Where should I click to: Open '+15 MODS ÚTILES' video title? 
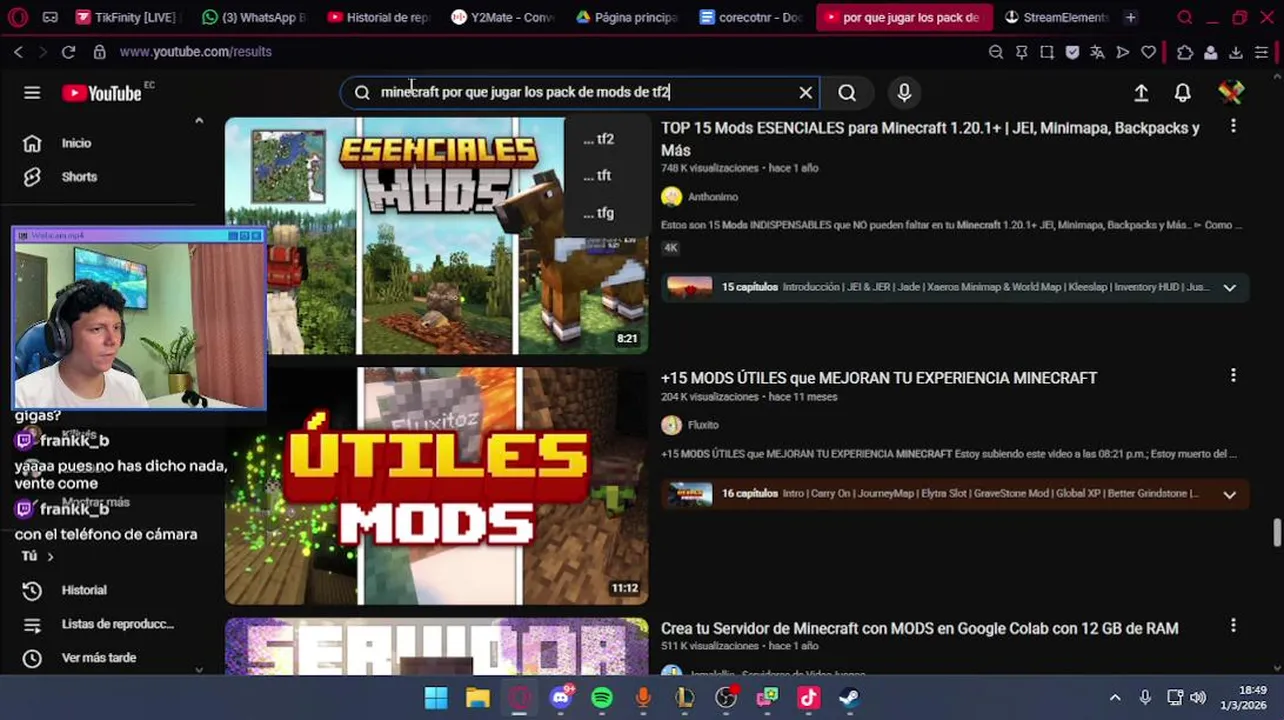[x=879, y=378]
